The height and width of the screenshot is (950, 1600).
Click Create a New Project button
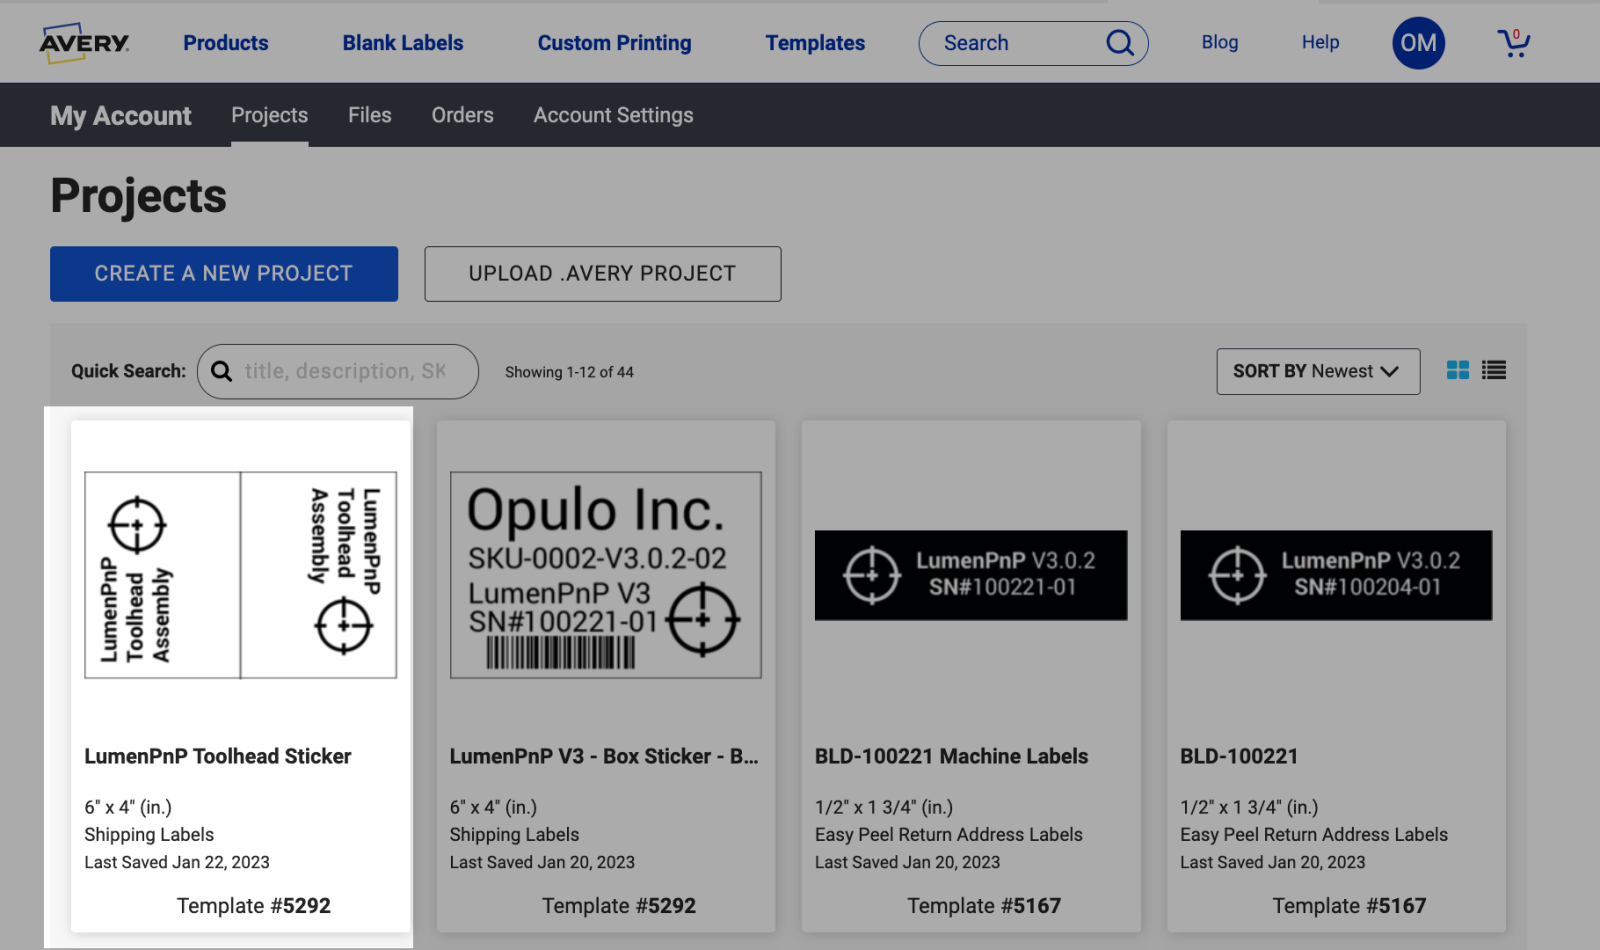click(224, 274)
